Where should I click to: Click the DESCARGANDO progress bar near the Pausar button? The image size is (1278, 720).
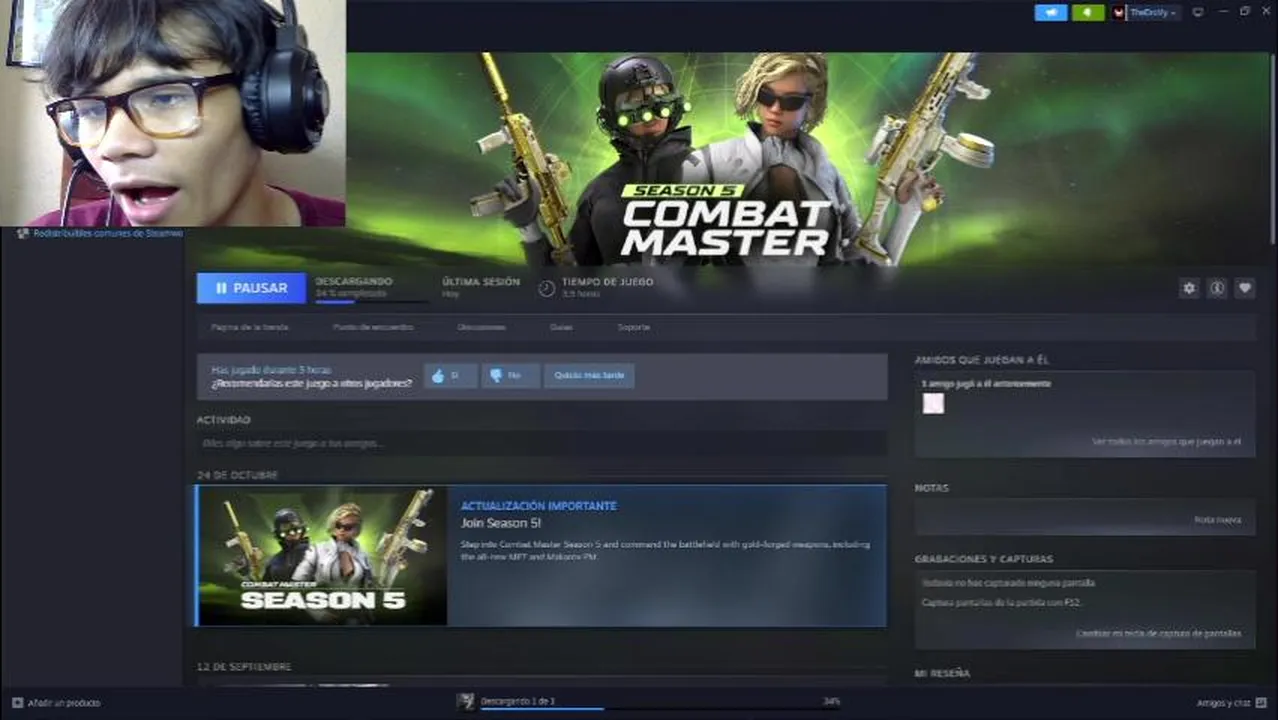pyautogui.click(x=371, y=301)
